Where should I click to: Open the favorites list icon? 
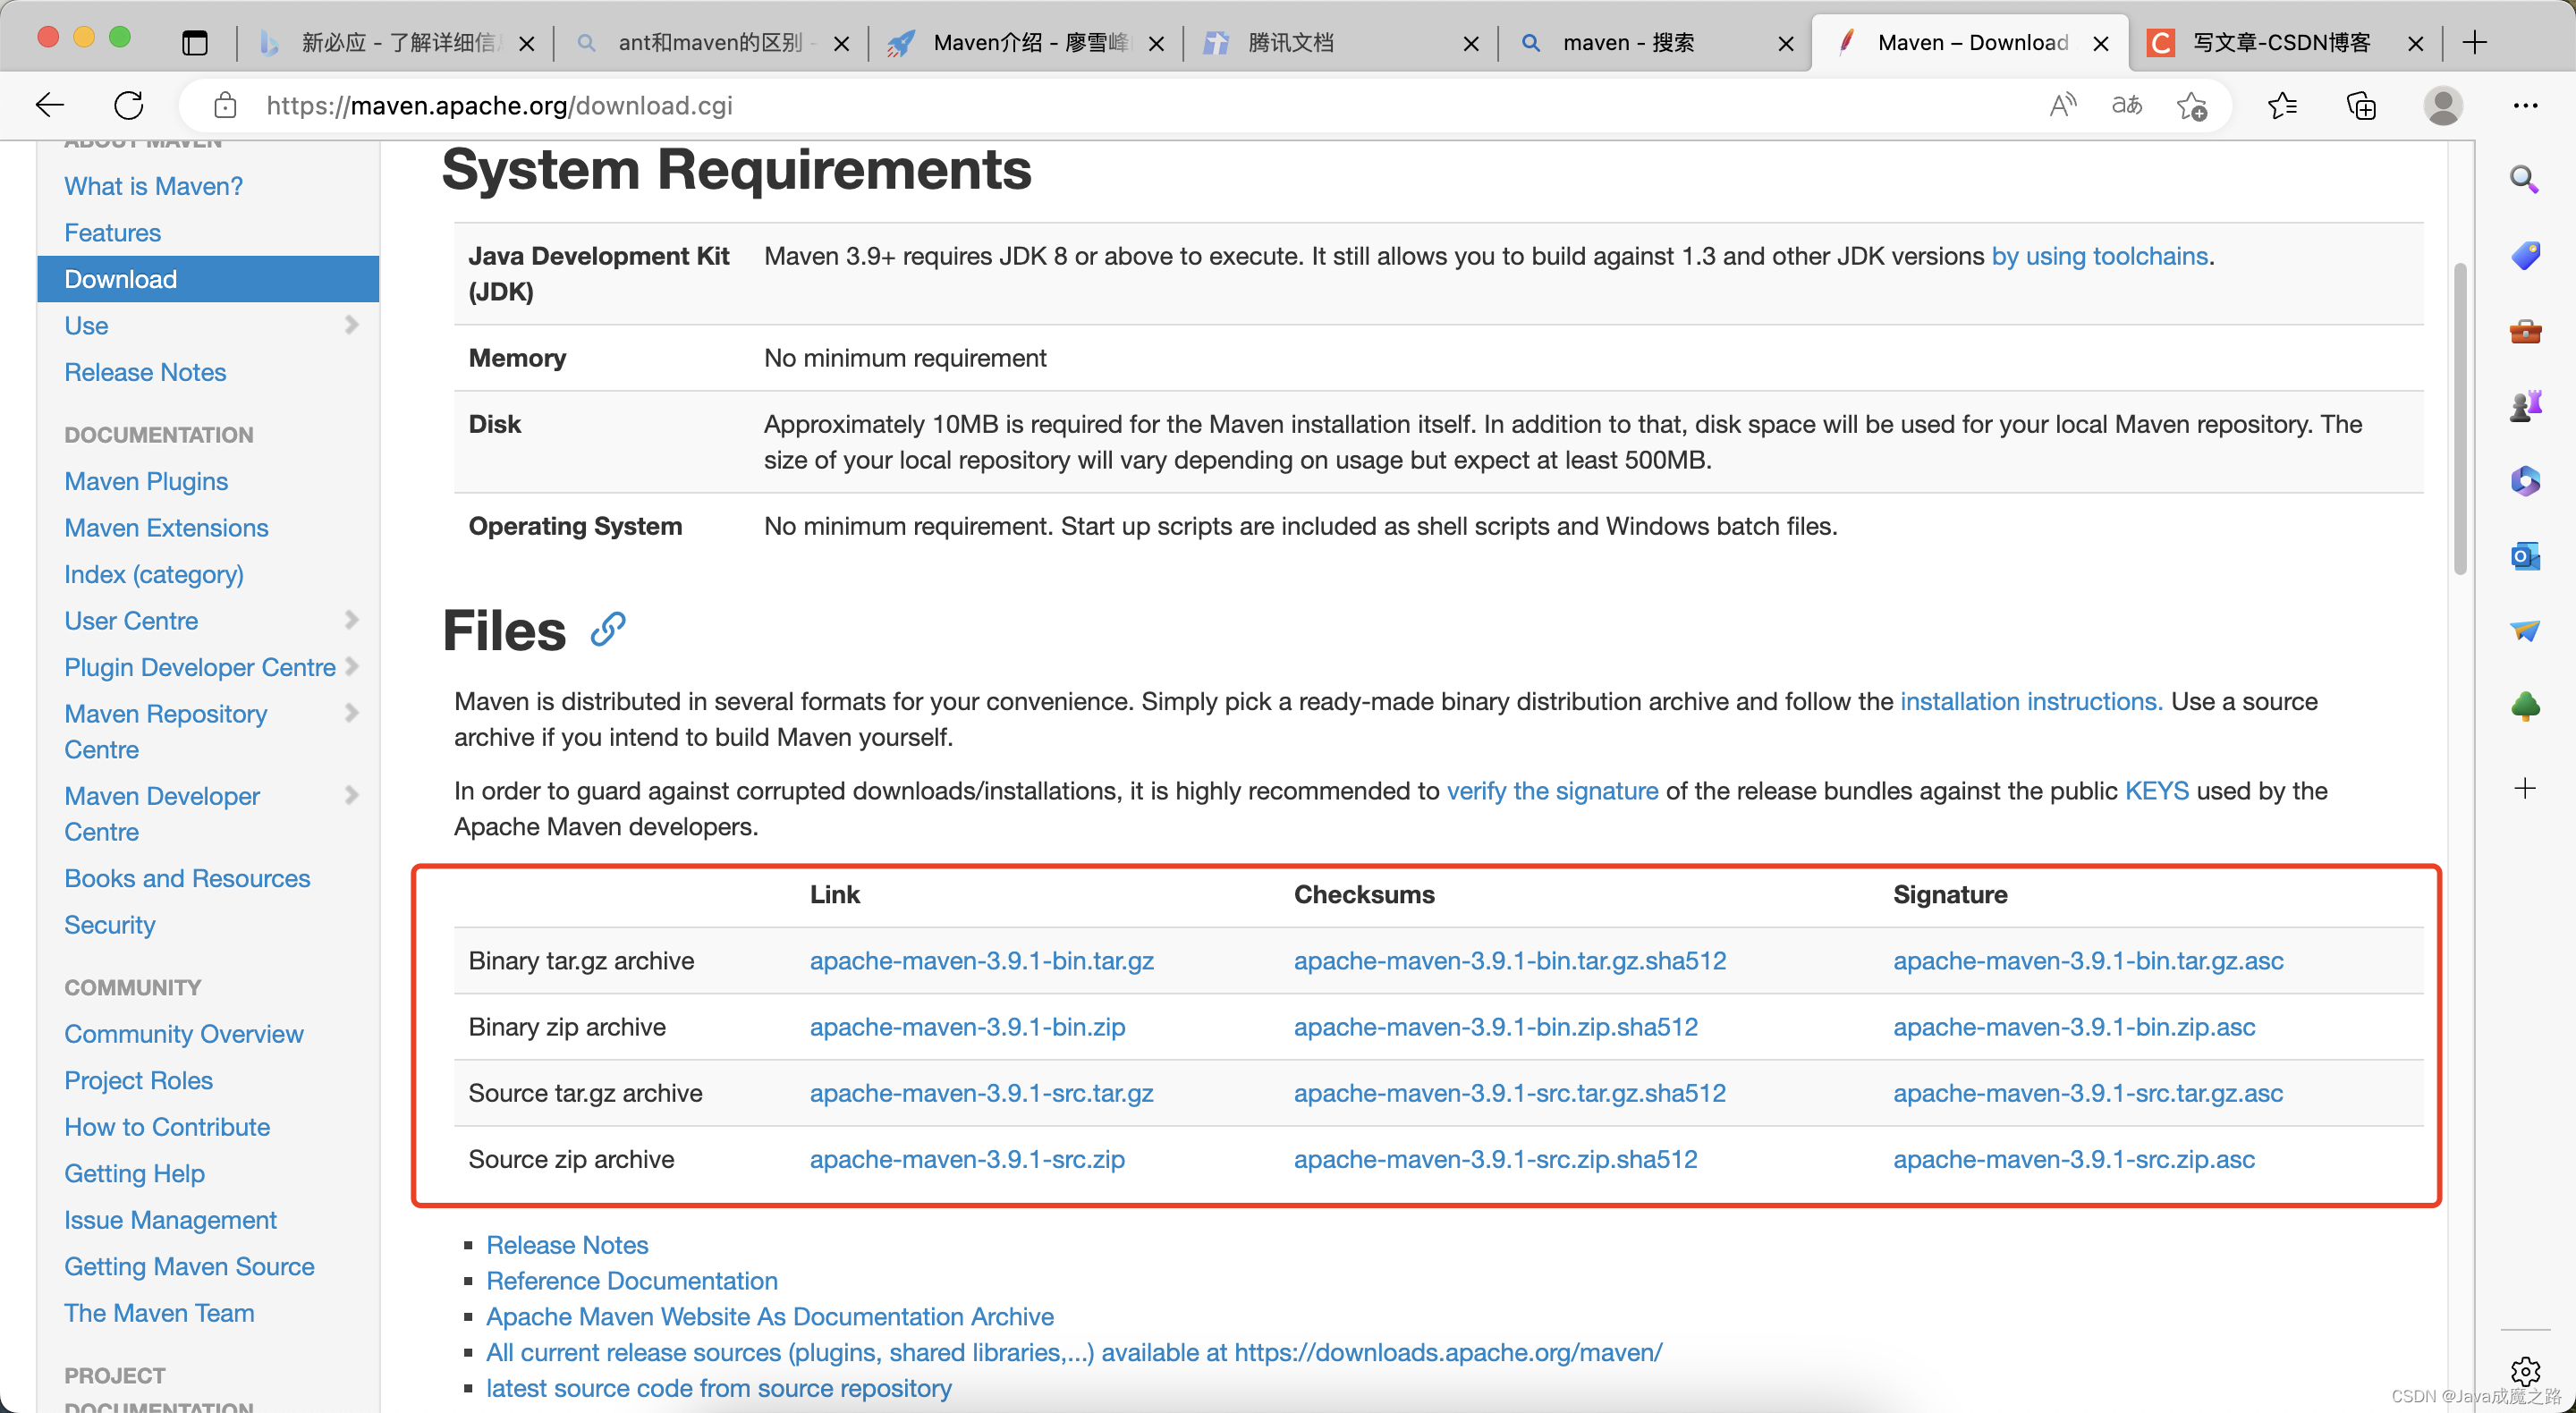pyautogui.click(x=2283, y=105)
